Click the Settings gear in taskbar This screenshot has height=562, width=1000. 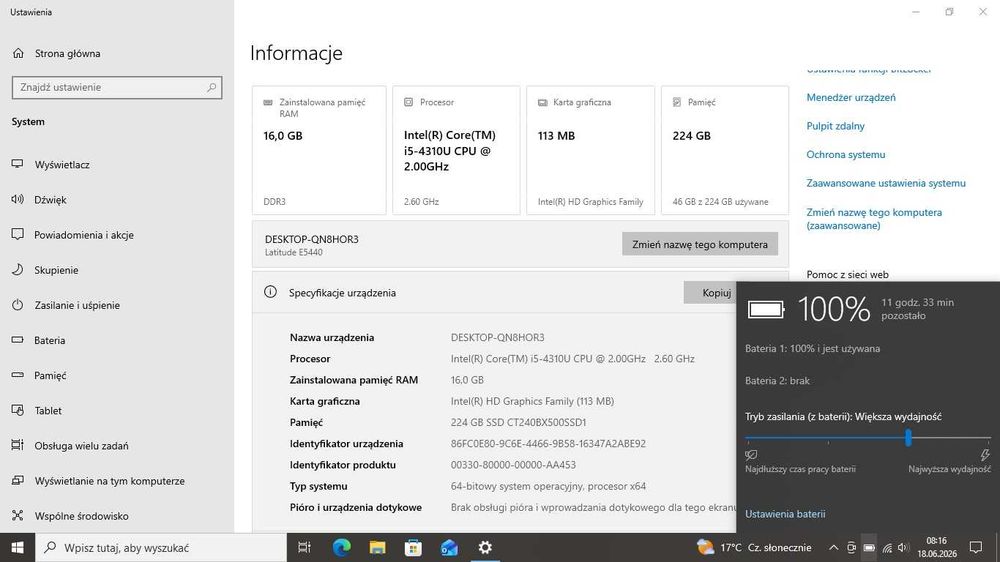pos(485,547)
